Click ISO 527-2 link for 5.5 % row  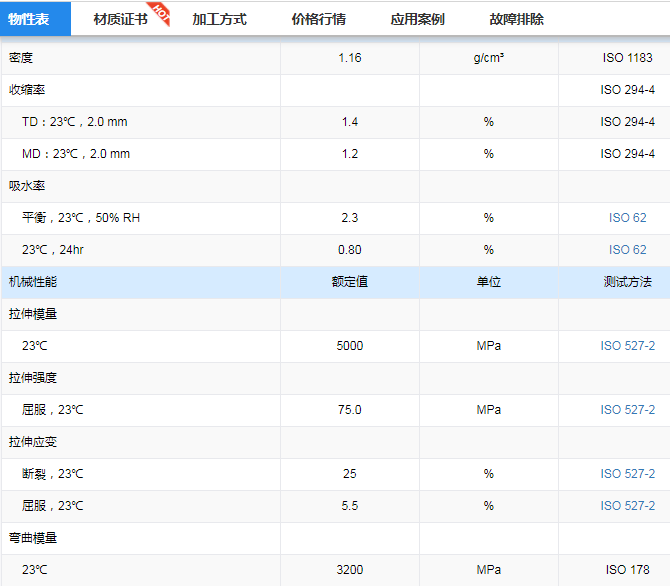coord(627,506)
